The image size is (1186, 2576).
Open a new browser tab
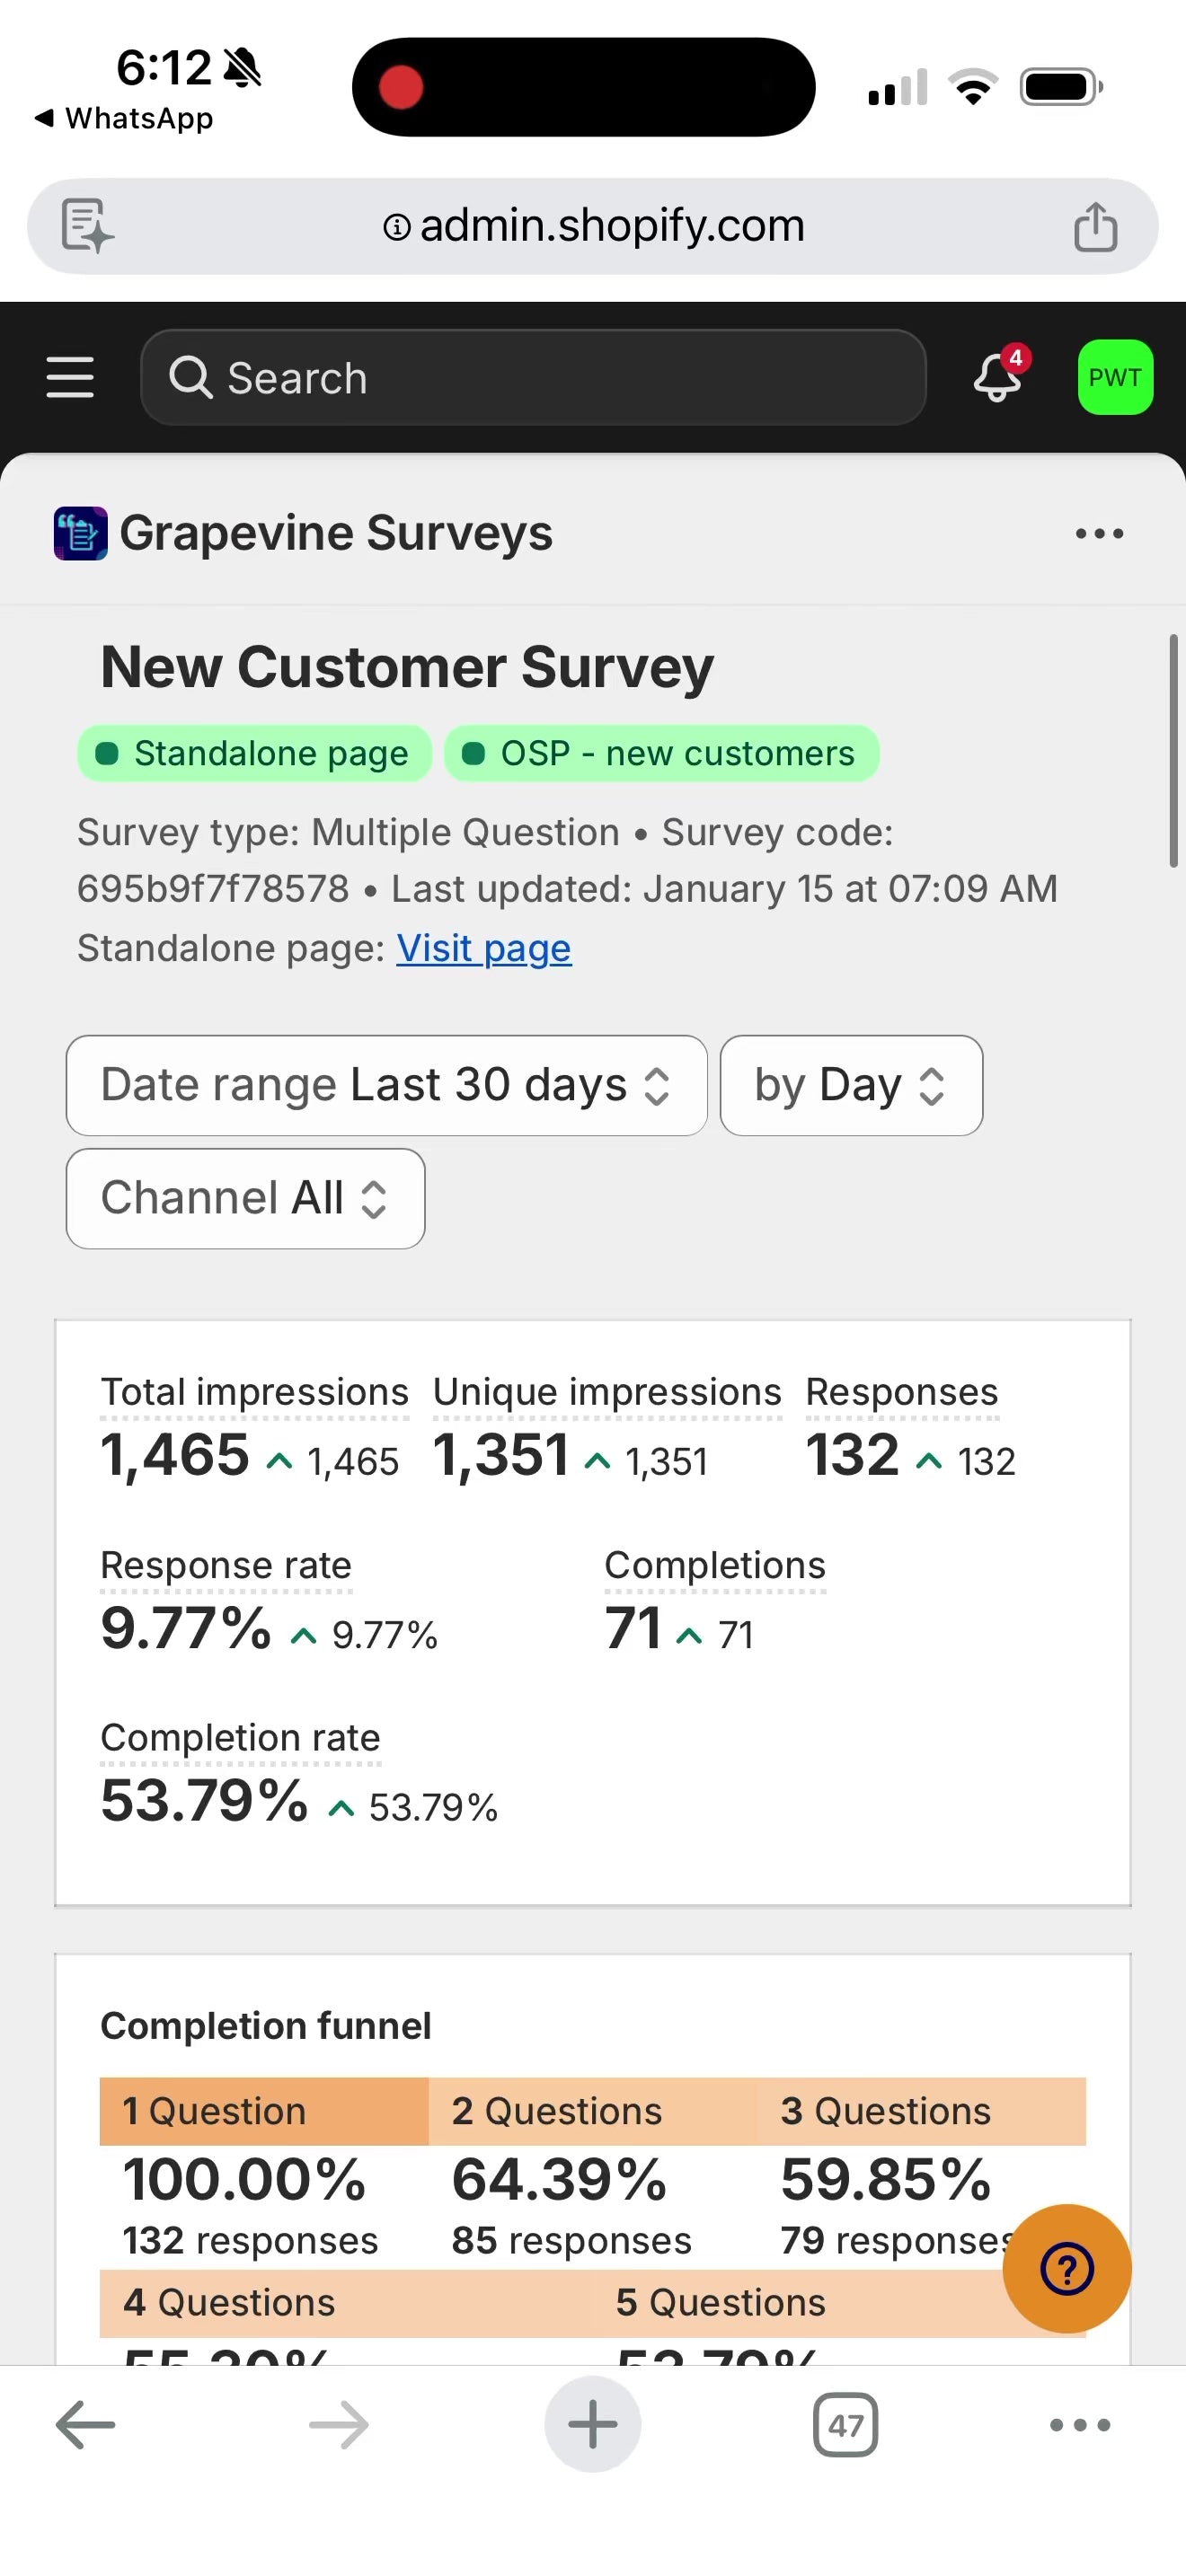point(592,2424)
